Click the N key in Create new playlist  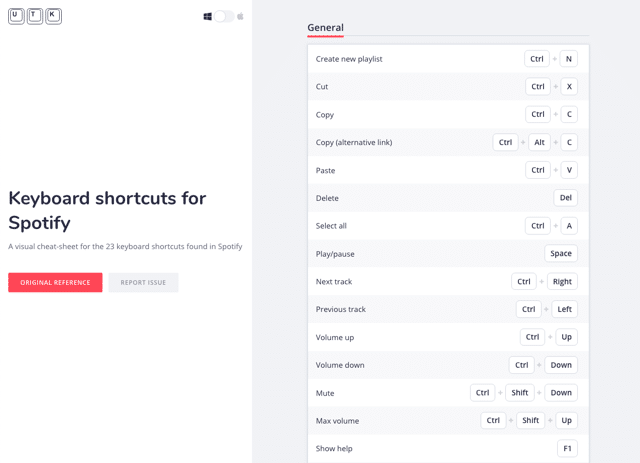(x=569, y=59)
